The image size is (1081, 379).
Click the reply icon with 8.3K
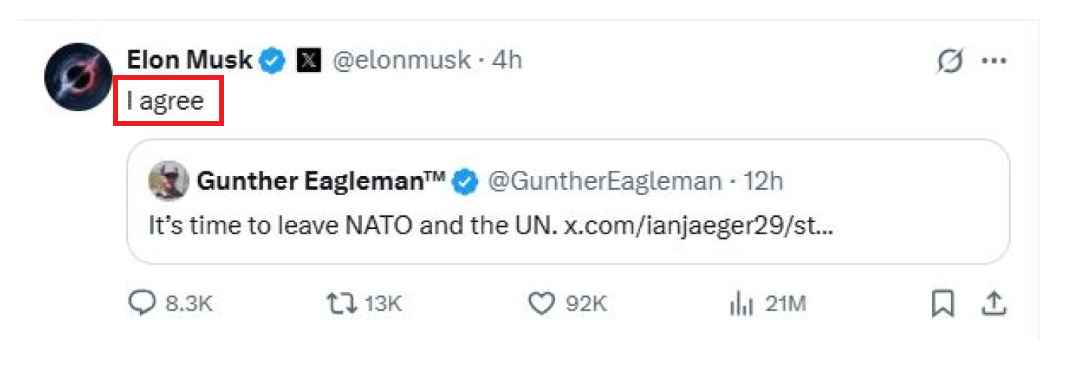[x=142, y=304]
